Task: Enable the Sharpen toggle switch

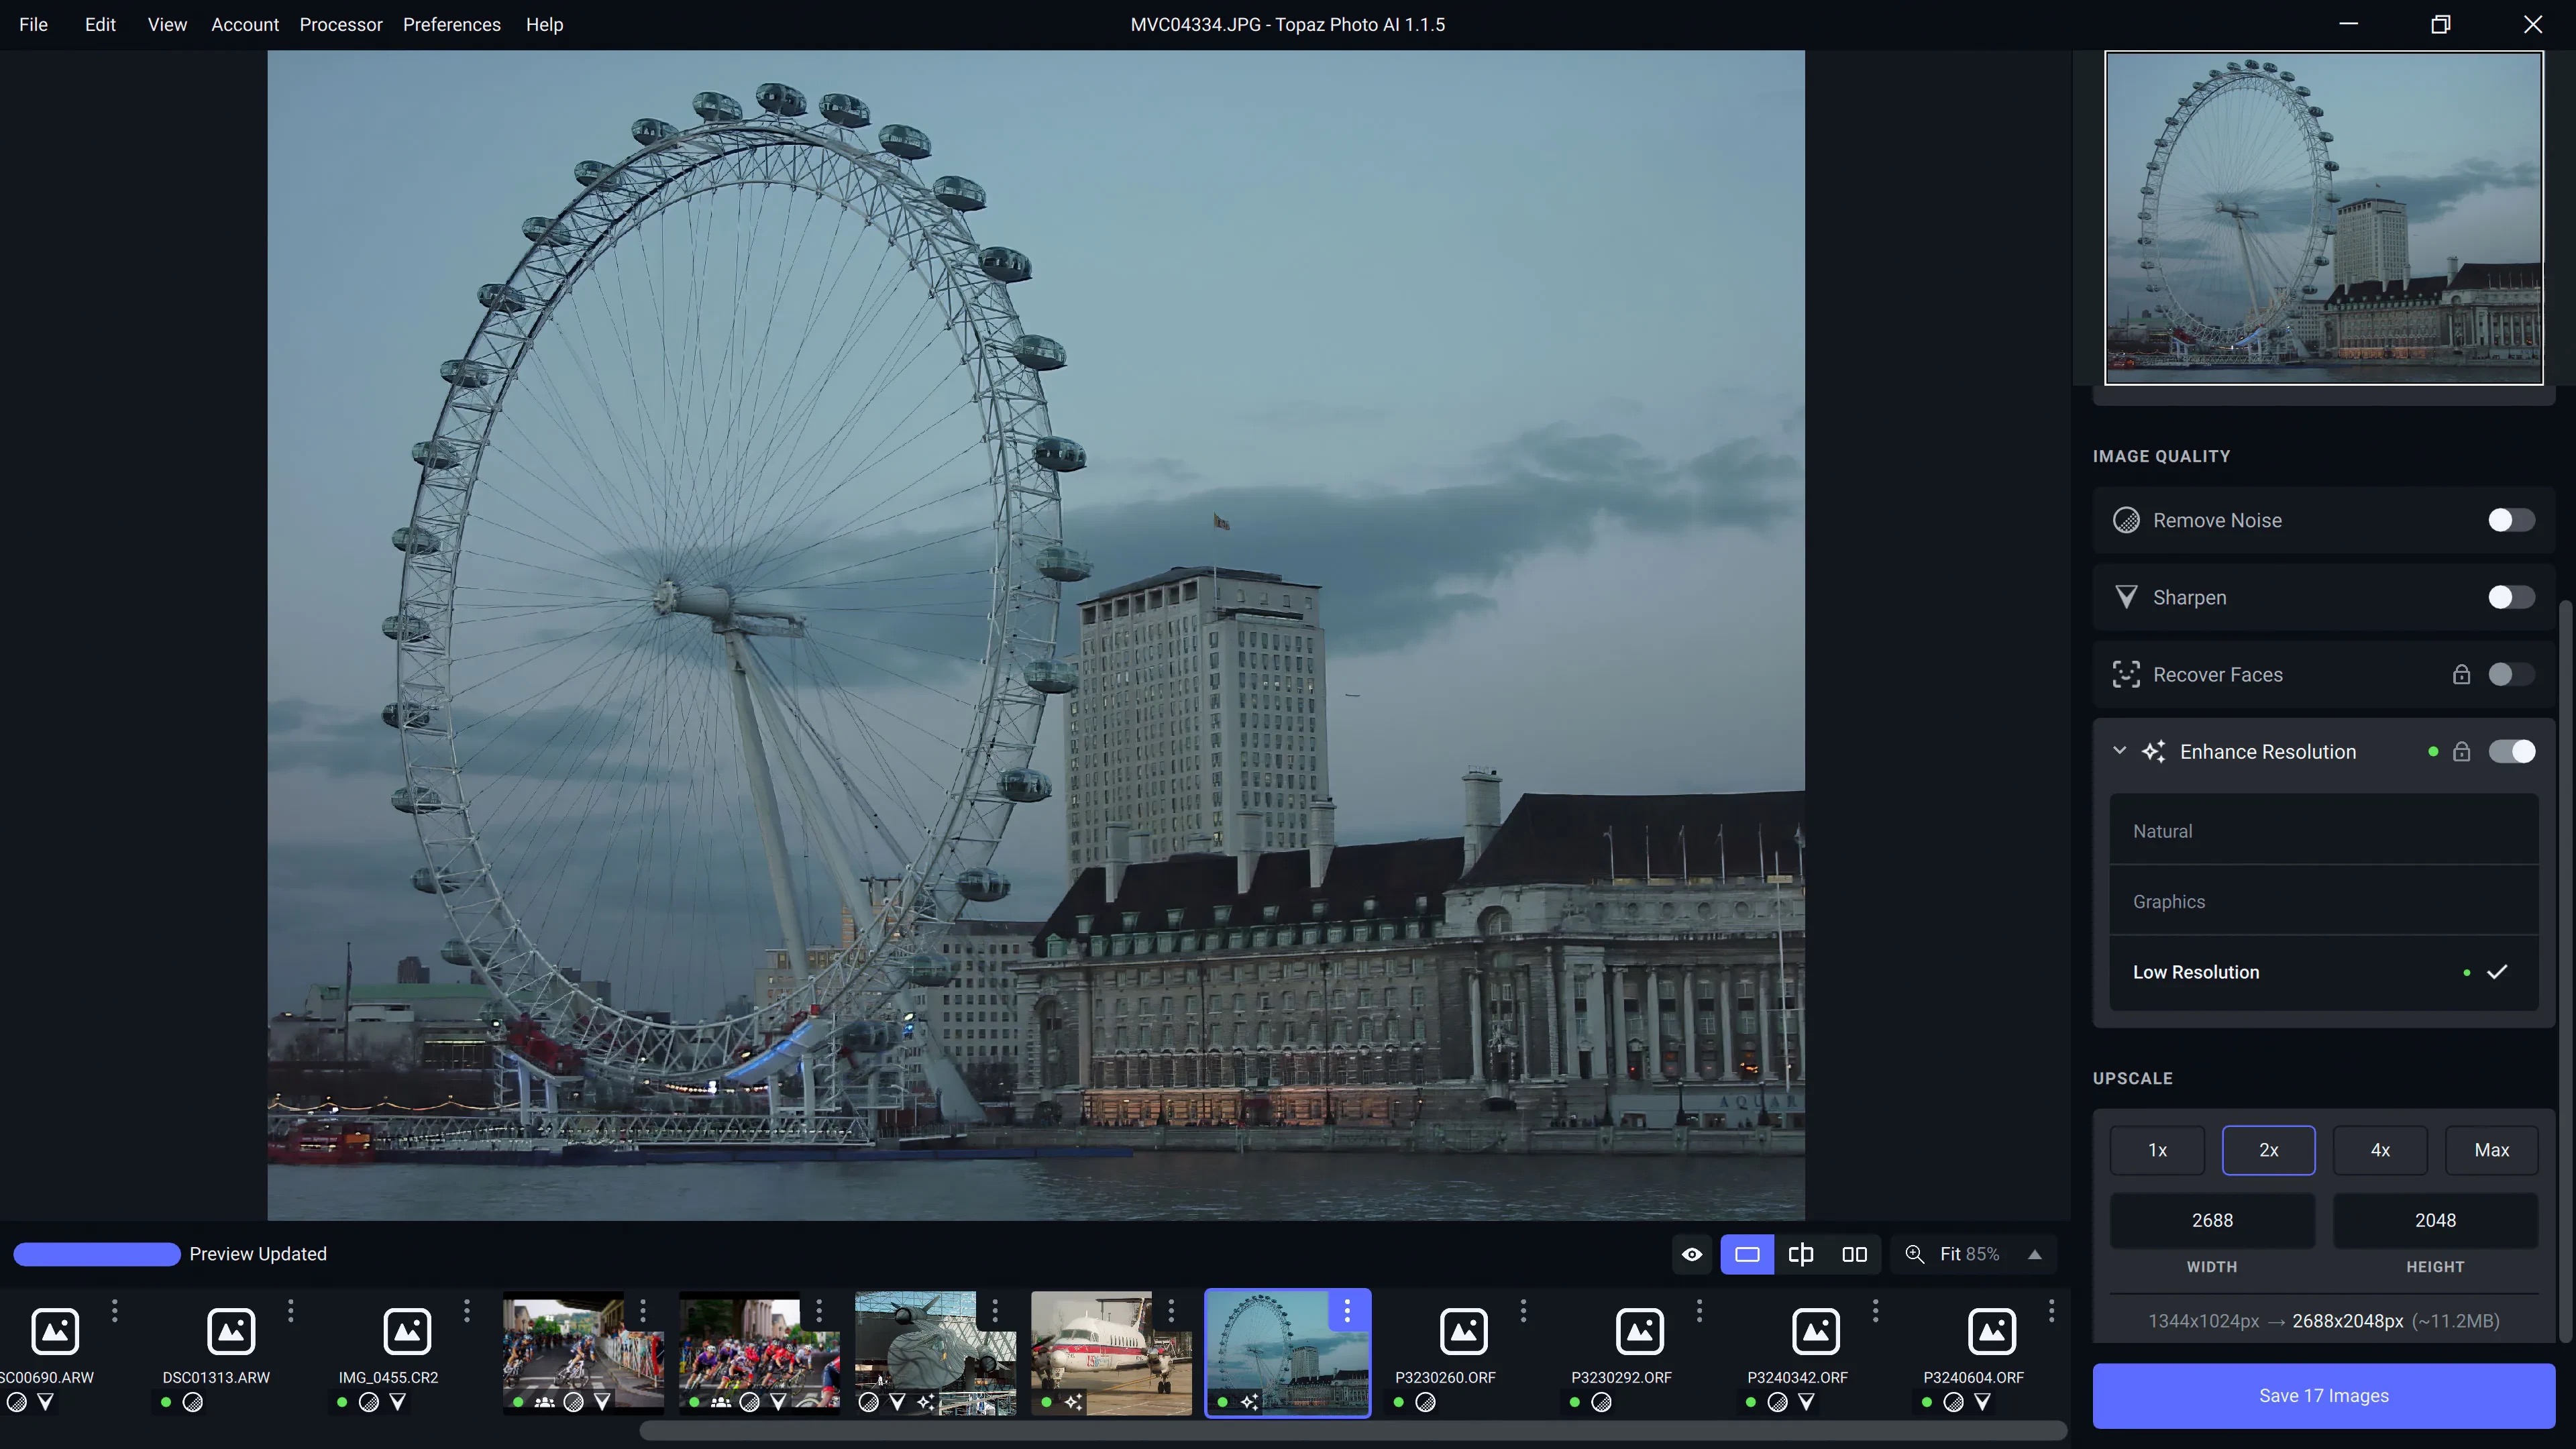Action: 2510,596
